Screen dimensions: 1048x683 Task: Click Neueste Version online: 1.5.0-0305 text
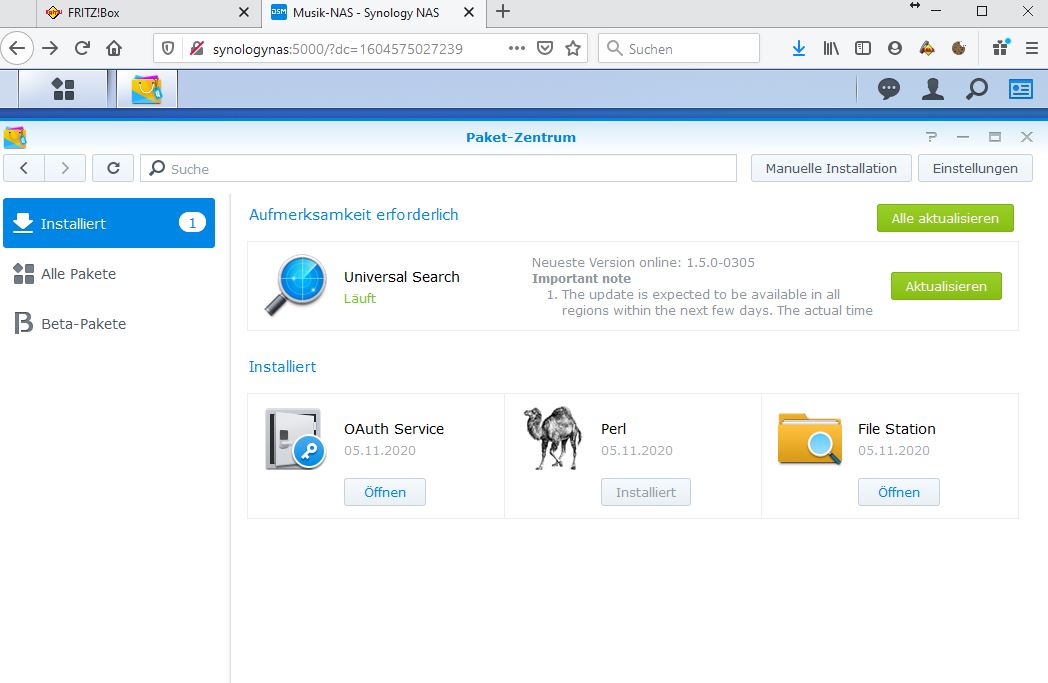[643, 263]
